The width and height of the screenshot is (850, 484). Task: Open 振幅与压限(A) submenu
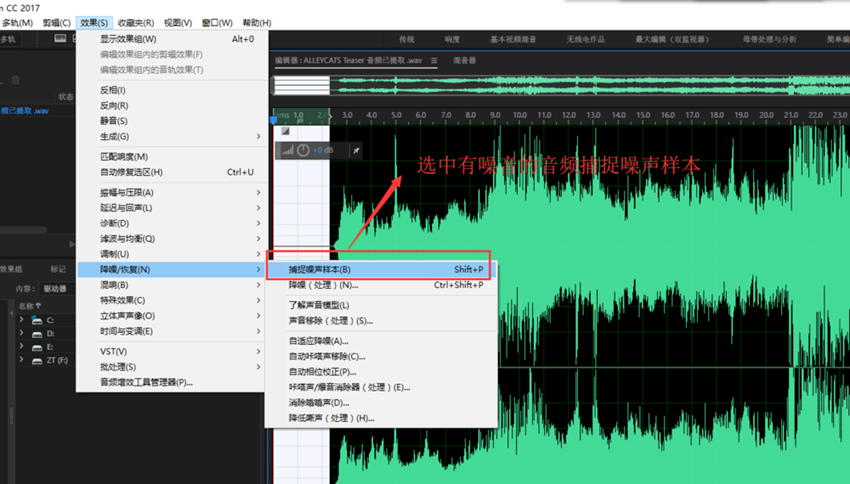point(127,192)
